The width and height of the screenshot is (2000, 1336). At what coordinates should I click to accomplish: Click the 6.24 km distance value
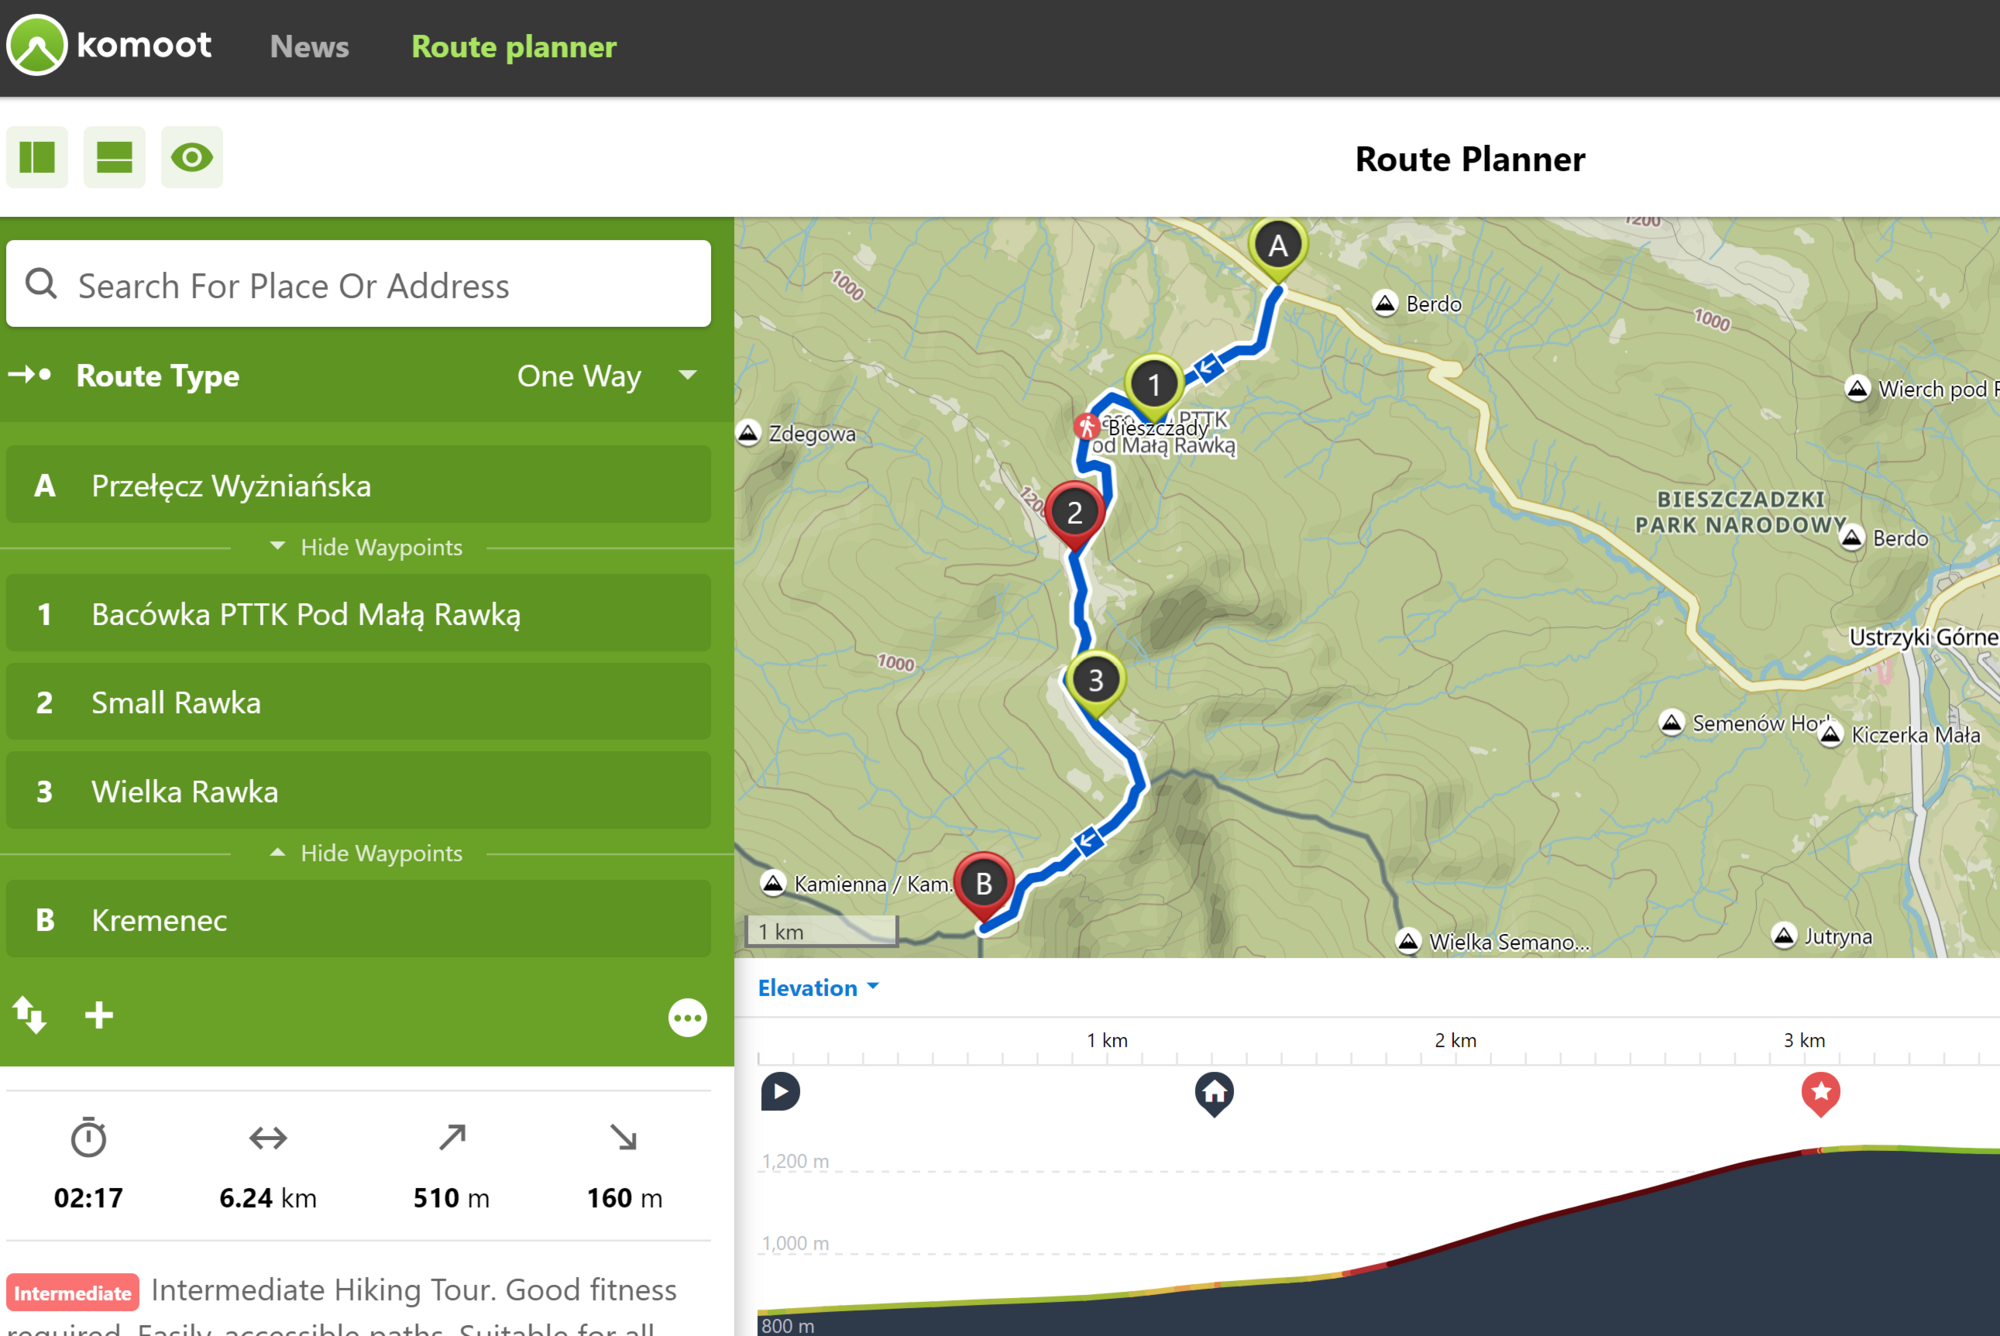[268, 1198]
